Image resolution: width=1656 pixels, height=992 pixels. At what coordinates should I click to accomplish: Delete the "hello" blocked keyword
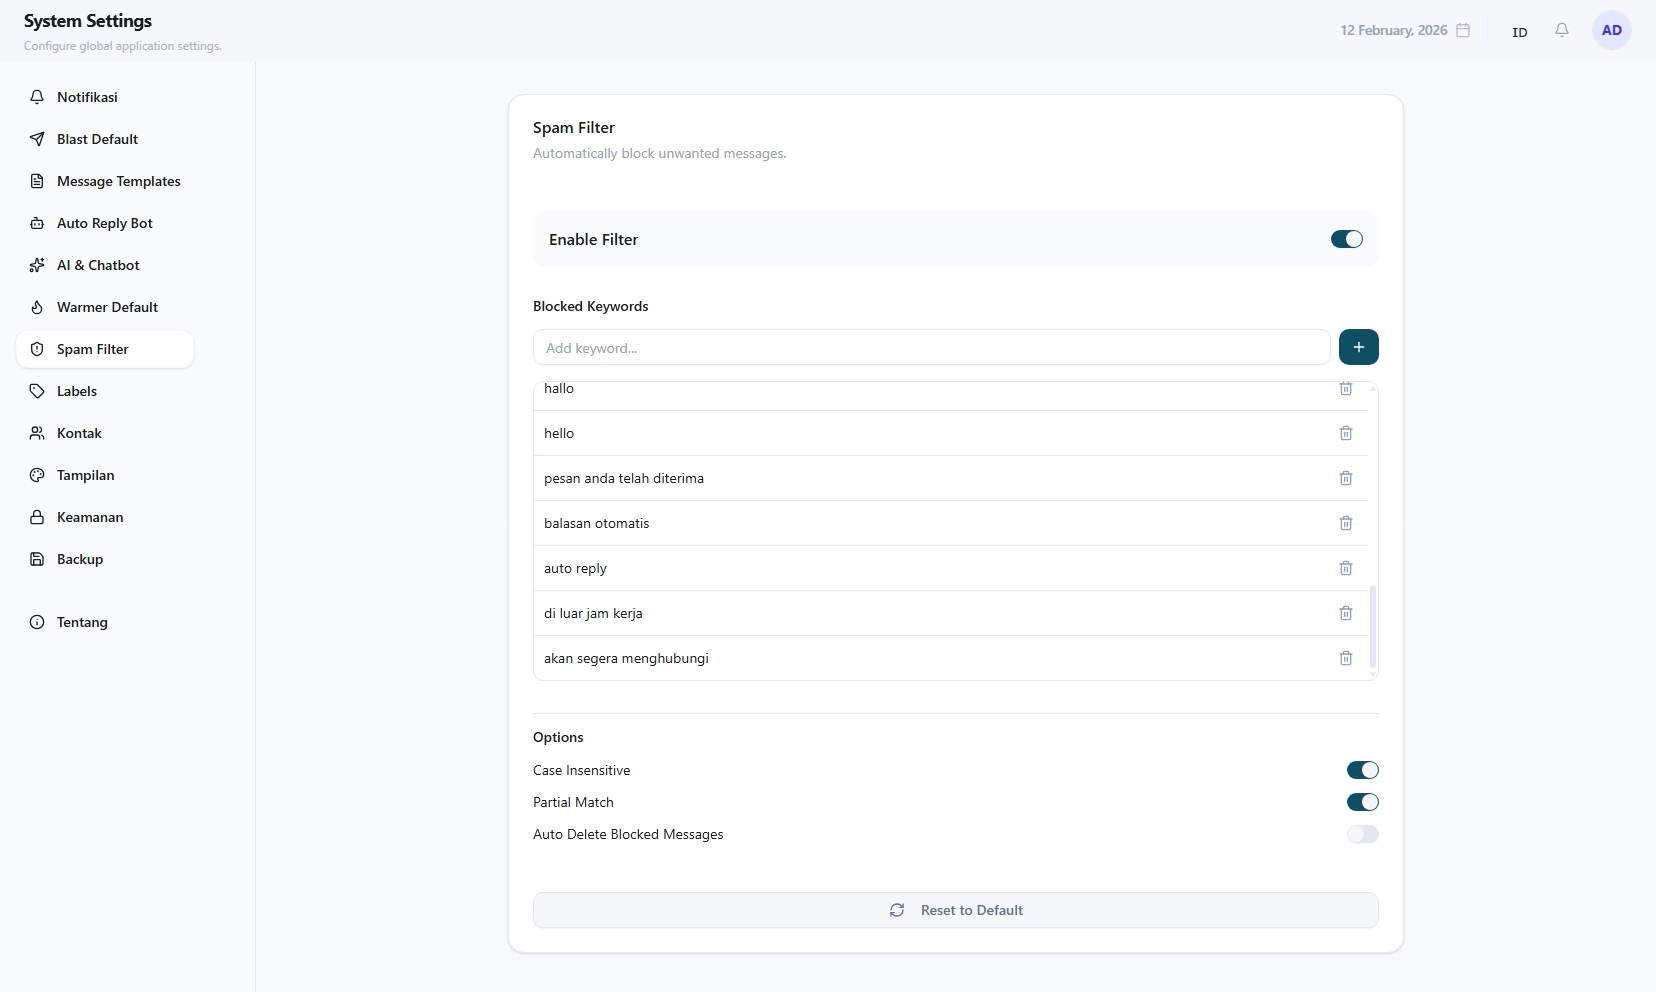coord(1346,433)
